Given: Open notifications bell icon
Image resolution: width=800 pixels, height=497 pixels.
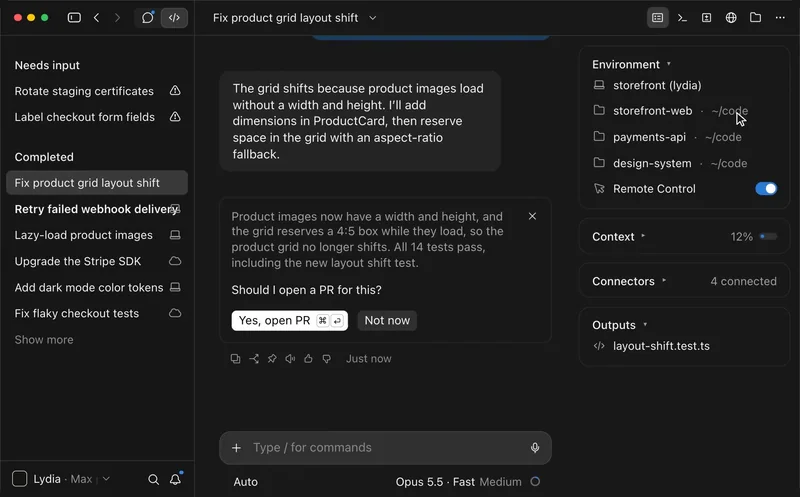Looking at the screenshot, I should click(176, 479).
